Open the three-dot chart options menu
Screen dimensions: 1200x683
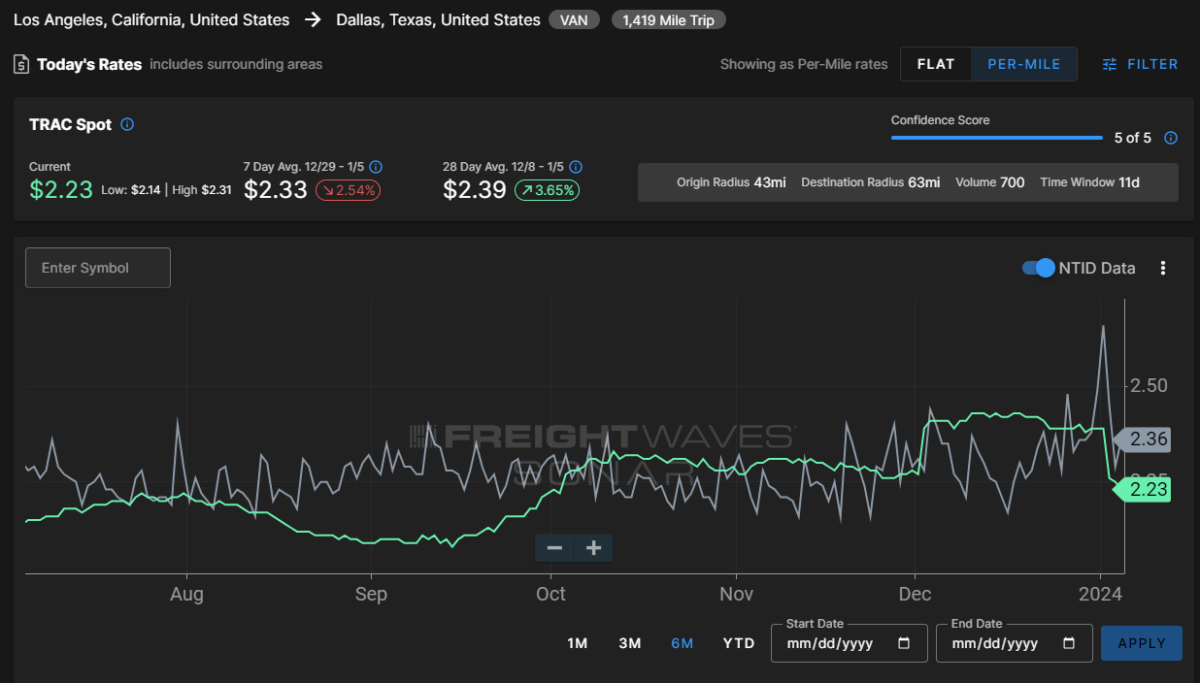(x=1162, y=268)
